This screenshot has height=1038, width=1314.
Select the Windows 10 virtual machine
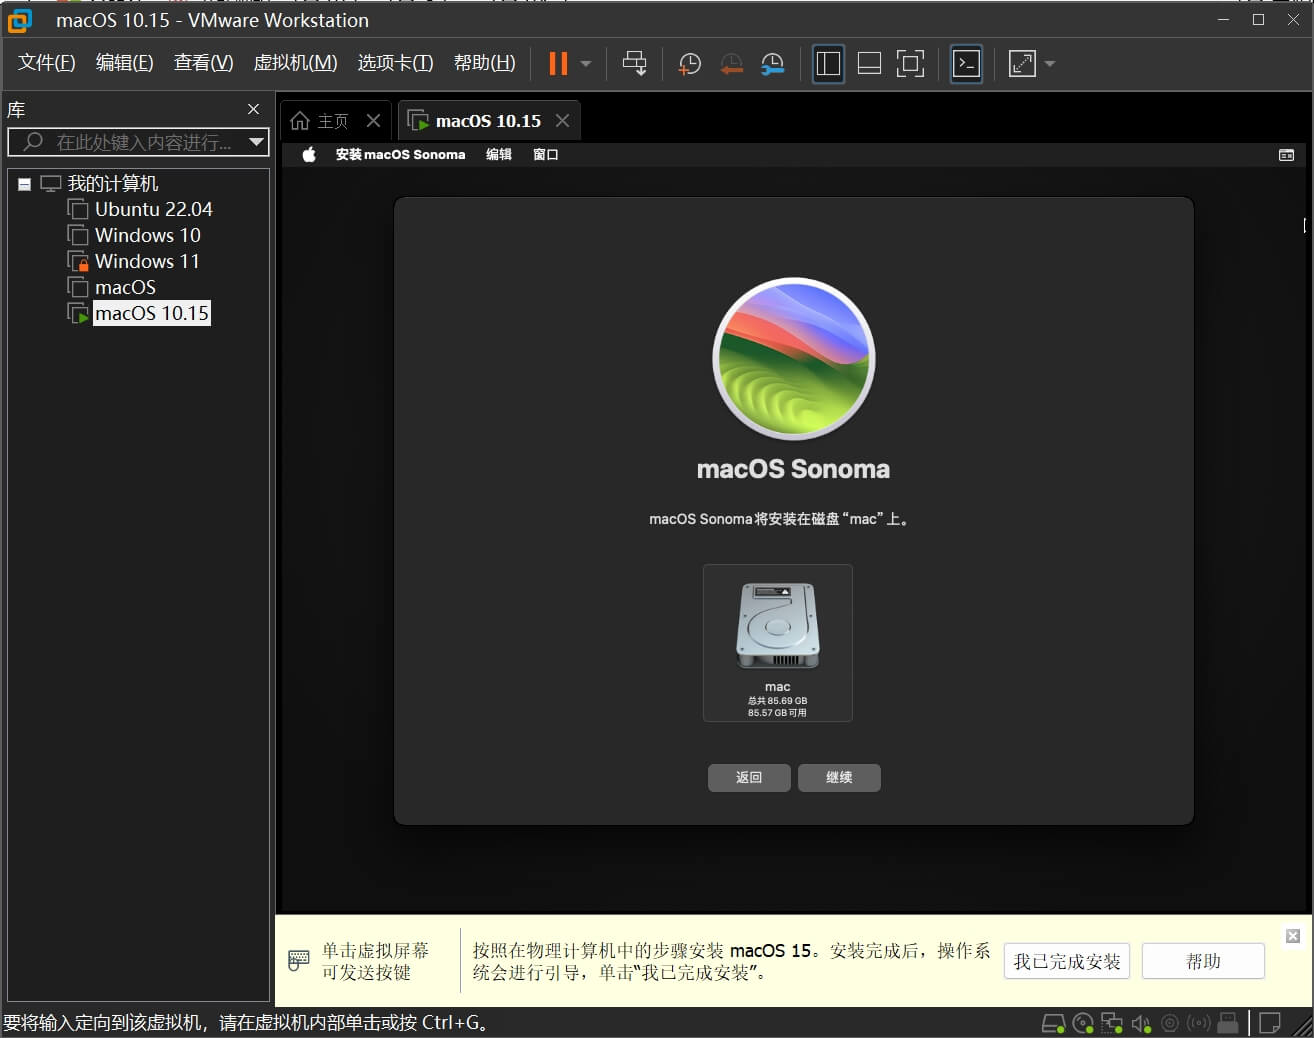click(147, 235)
